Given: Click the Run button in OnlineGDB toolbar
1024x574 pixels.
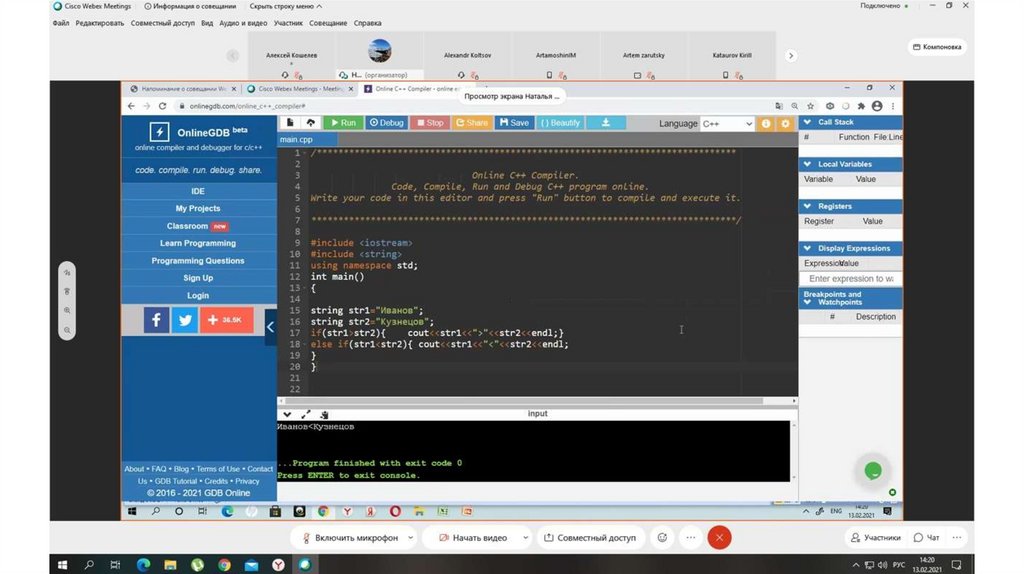Looking at the screenshot, I should (344, 123).
